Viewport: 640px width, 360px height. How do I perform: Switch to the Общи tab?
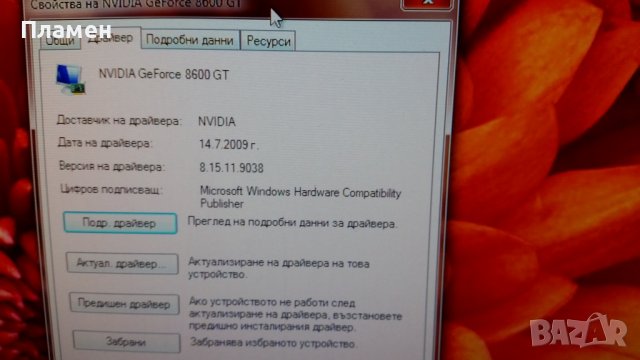(60, 41)
